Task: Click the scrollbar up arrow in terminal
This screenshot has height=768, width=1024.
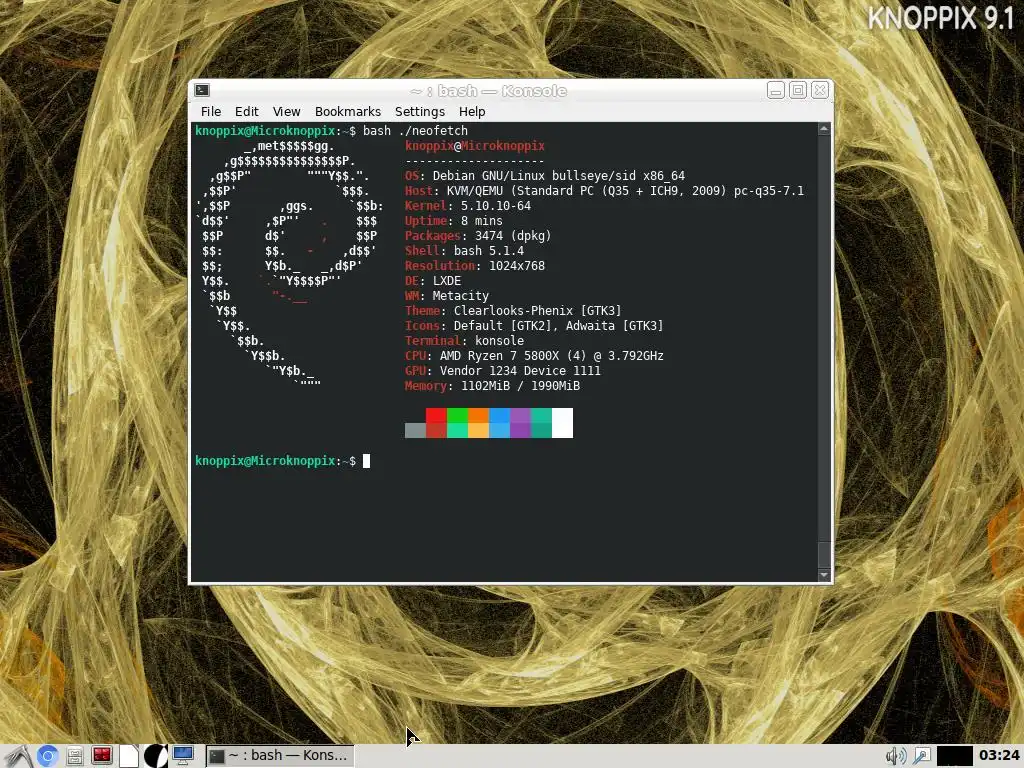Action: coord(824,129)
